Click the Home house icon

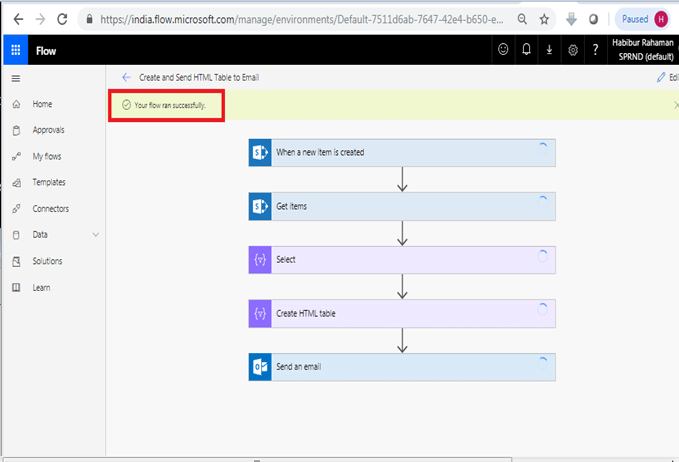pyautogui.click(x=16, y=104)
